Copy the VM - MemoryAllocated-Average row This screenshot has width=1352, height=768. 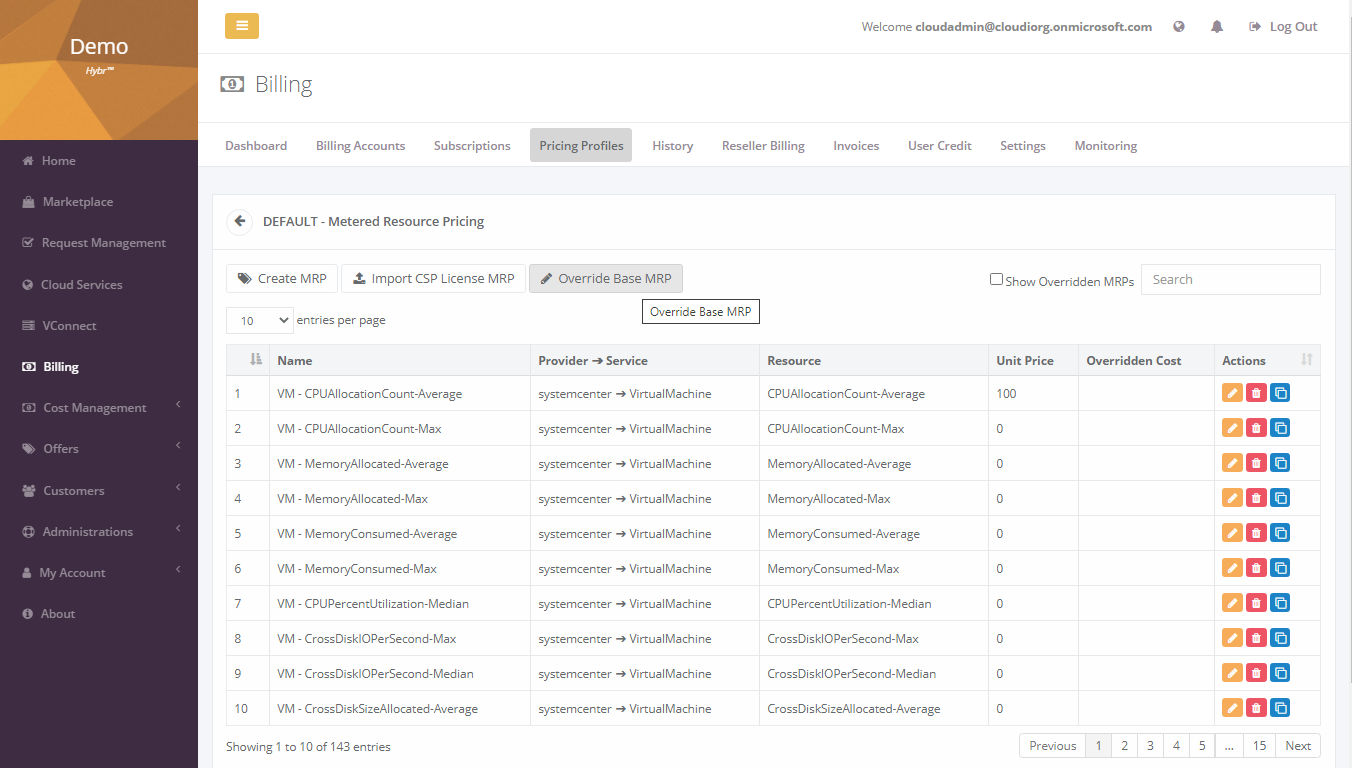point(1280,463)
